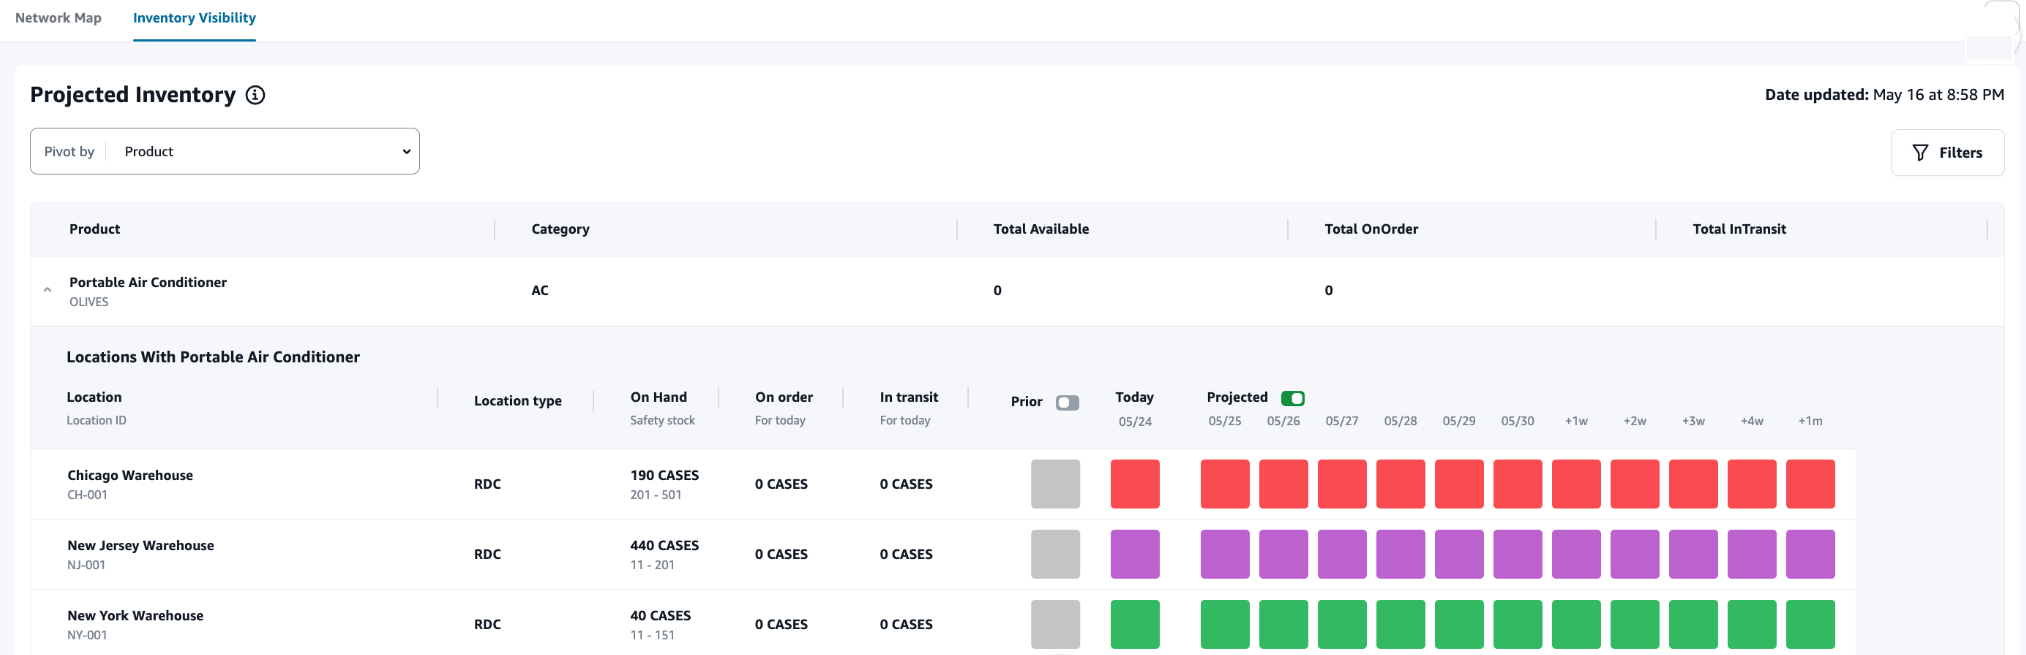Open the Pivot by Product dropdown

pyautogui.click(x=225, y=152)
